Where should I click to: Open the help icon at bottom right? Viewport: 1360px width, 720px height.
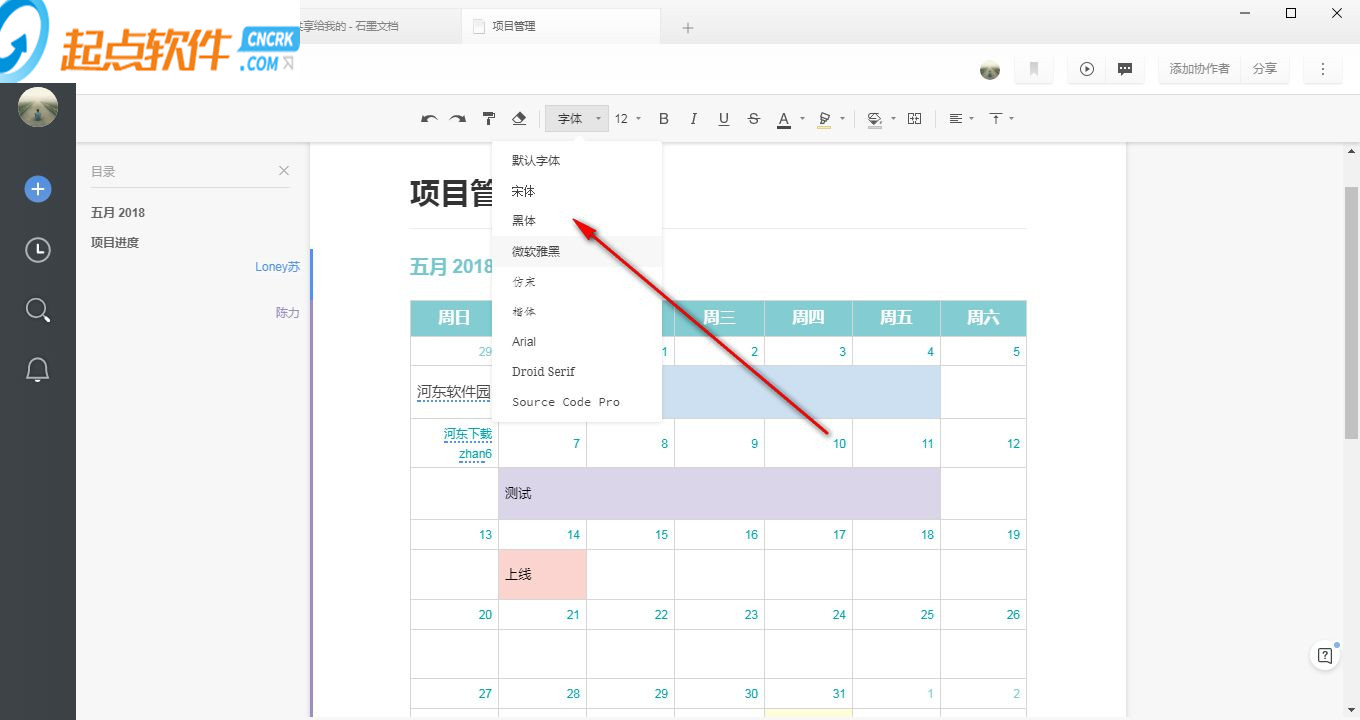pyautogui.click(x=1325, y=656)
